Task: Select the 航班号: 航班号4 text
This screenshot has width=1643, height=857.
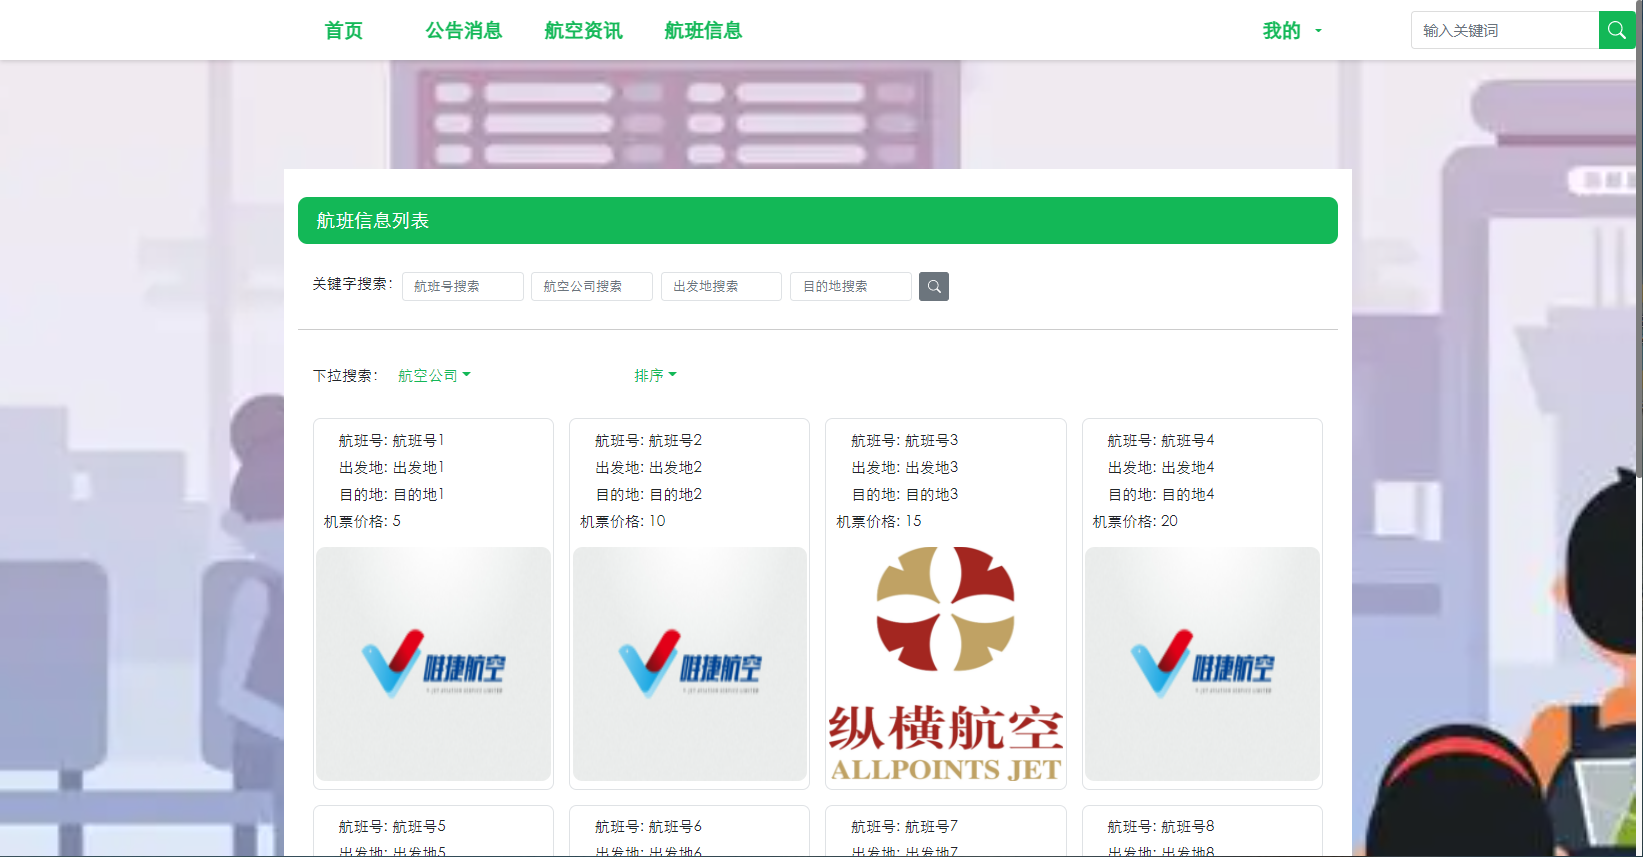Action: click(x=1160, y=440)
